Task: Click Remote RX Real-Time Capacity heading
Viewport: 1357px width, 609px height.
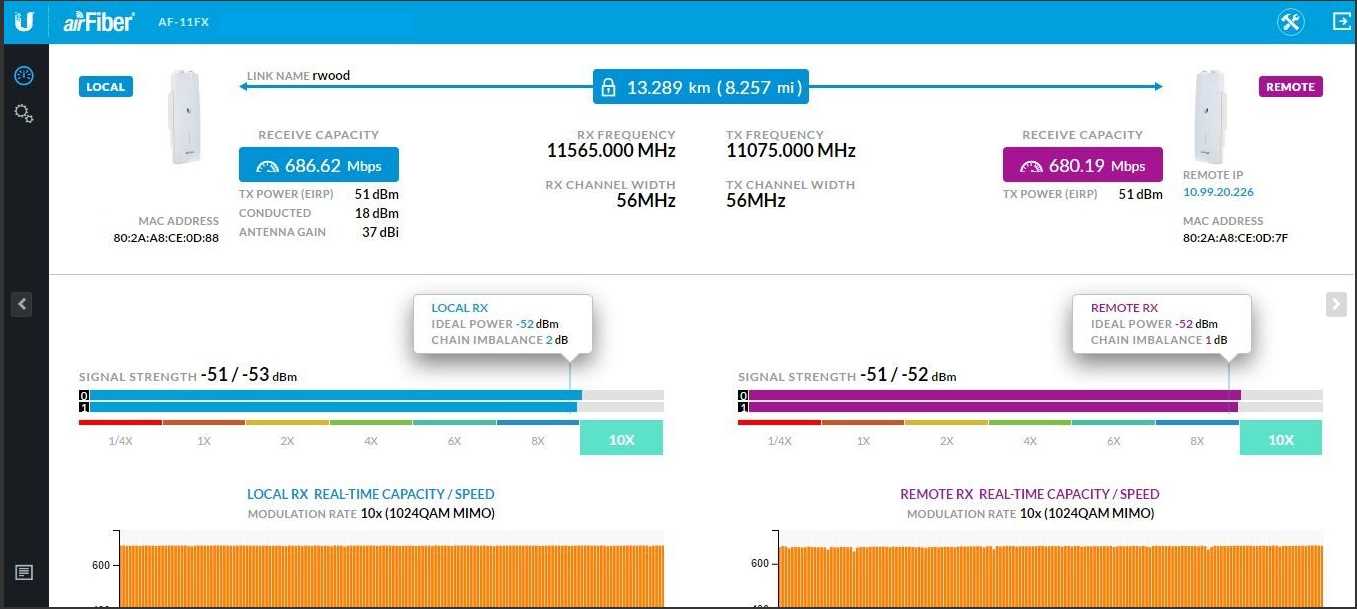Action: tap(1030, 494)
